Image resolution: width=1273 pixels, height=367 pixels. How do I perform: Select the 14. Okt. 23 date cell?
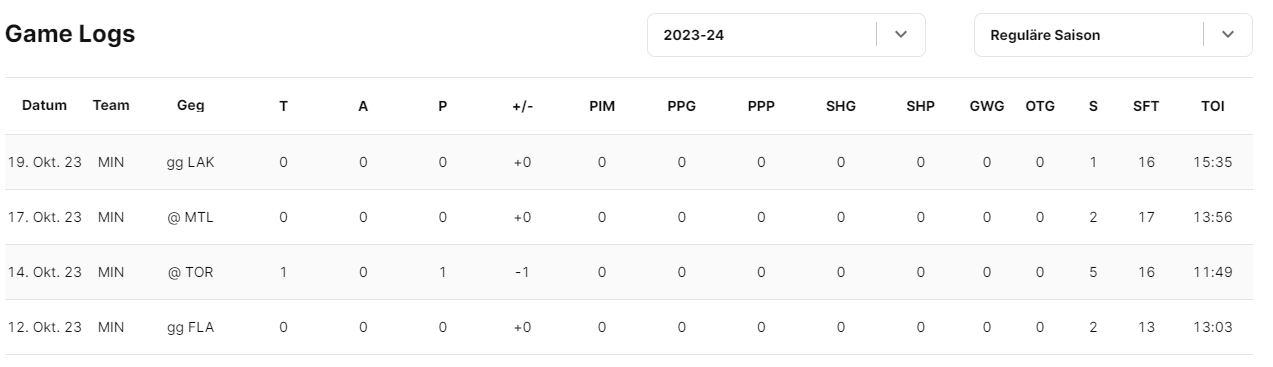click(44, 272)
